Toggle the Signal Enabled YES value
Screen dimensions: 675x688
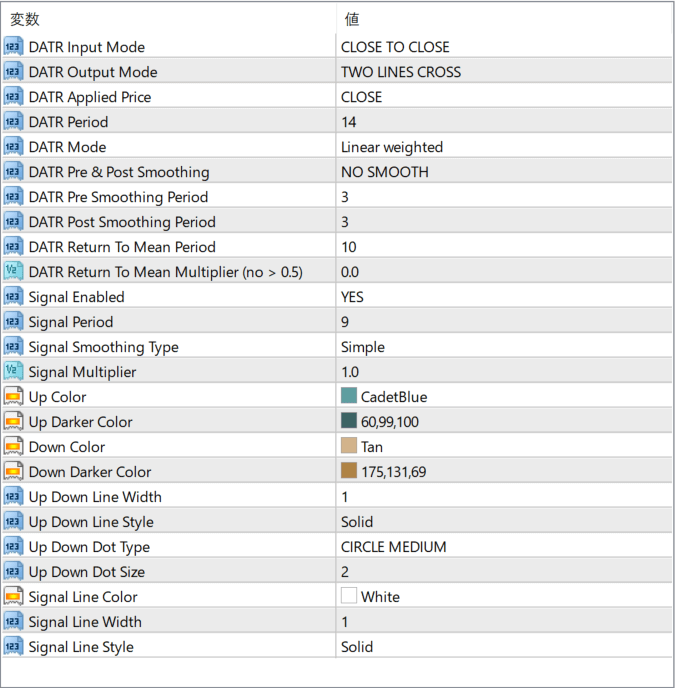[352, 297]
